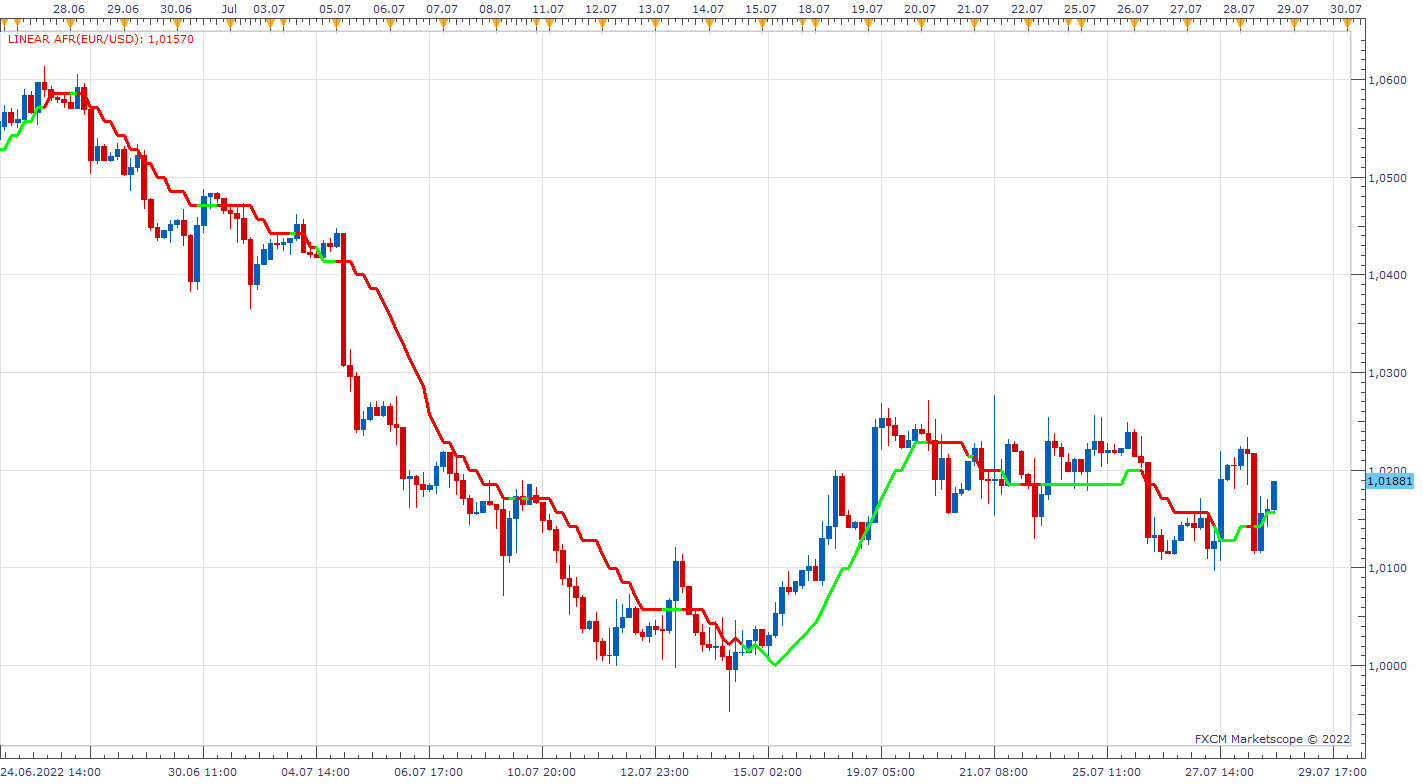The width and height of the screenshot is (1423, 784).
Task: Select the LINEAR AFR(EUR/USD) indicator label
Action: tap(101, 39)
